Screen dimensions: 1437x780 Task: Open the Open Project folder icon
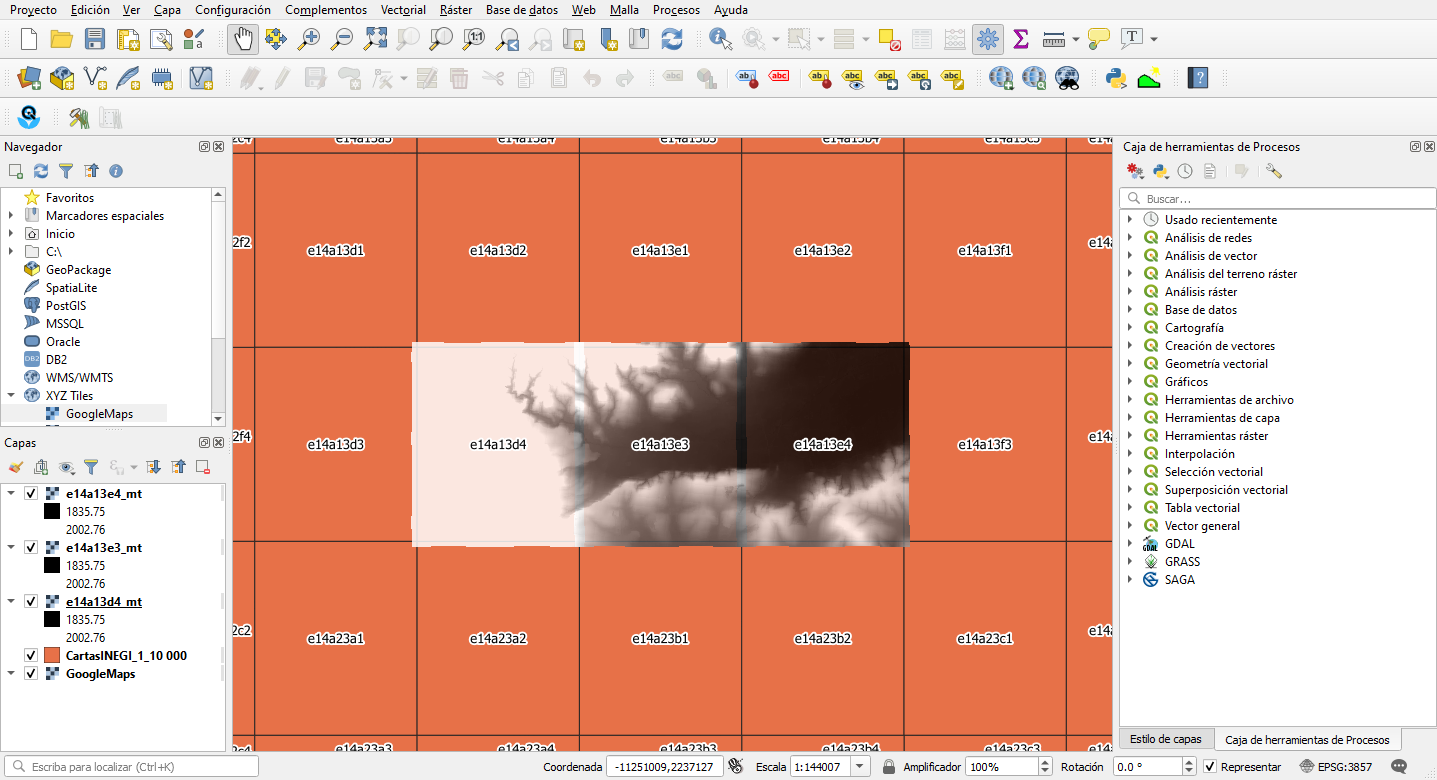click(62, 39)
